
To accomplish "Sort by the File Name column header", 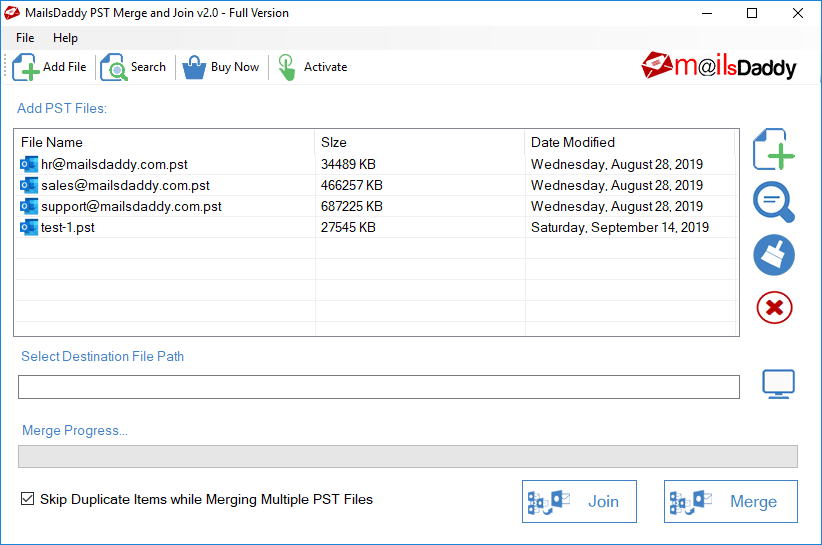I will [165, 143].
